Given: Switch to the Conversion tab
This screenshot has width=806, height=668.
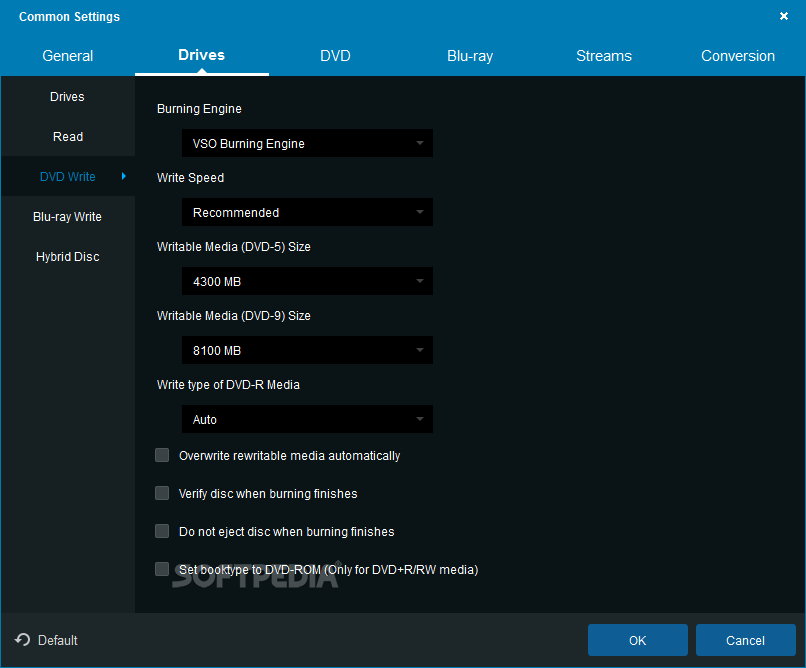Looking at the screenshot, I should tap(738, 55).
